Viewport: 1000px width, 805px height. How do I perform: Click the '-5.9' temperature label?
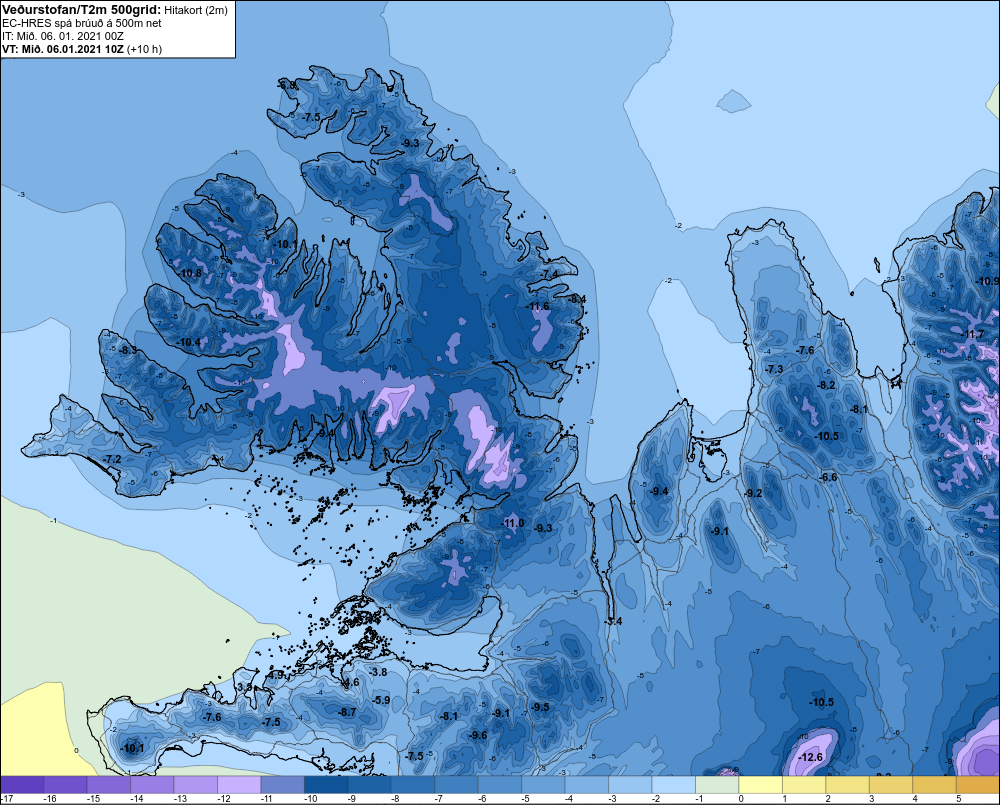381,700
